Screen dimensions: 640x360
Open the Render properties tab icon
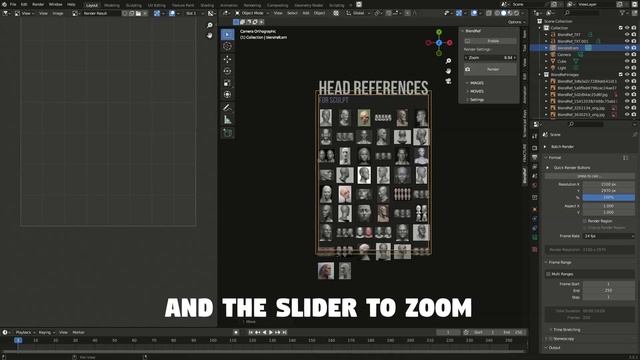click(x=535, y=148)
